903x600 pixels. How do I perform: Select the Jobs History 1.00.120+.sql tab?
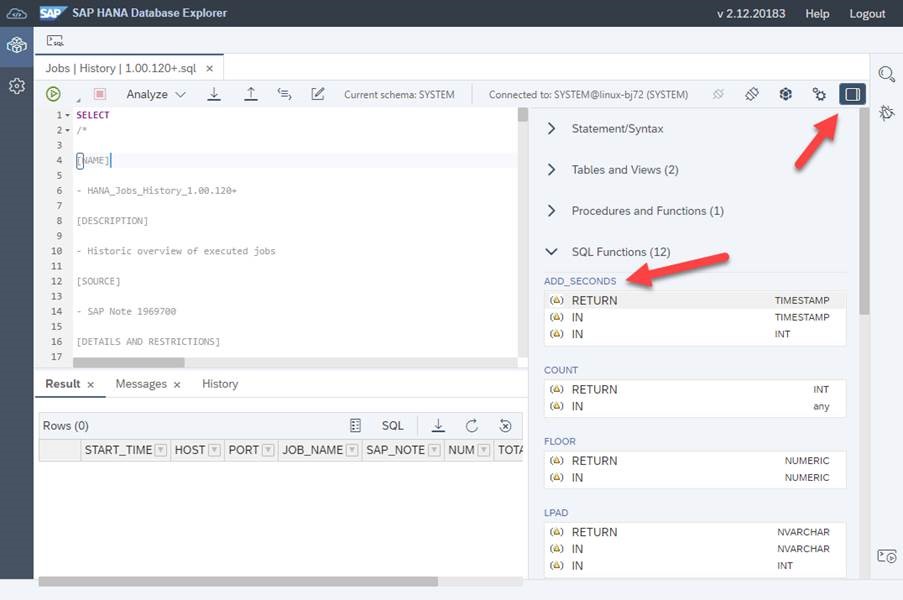click(121, 68)
